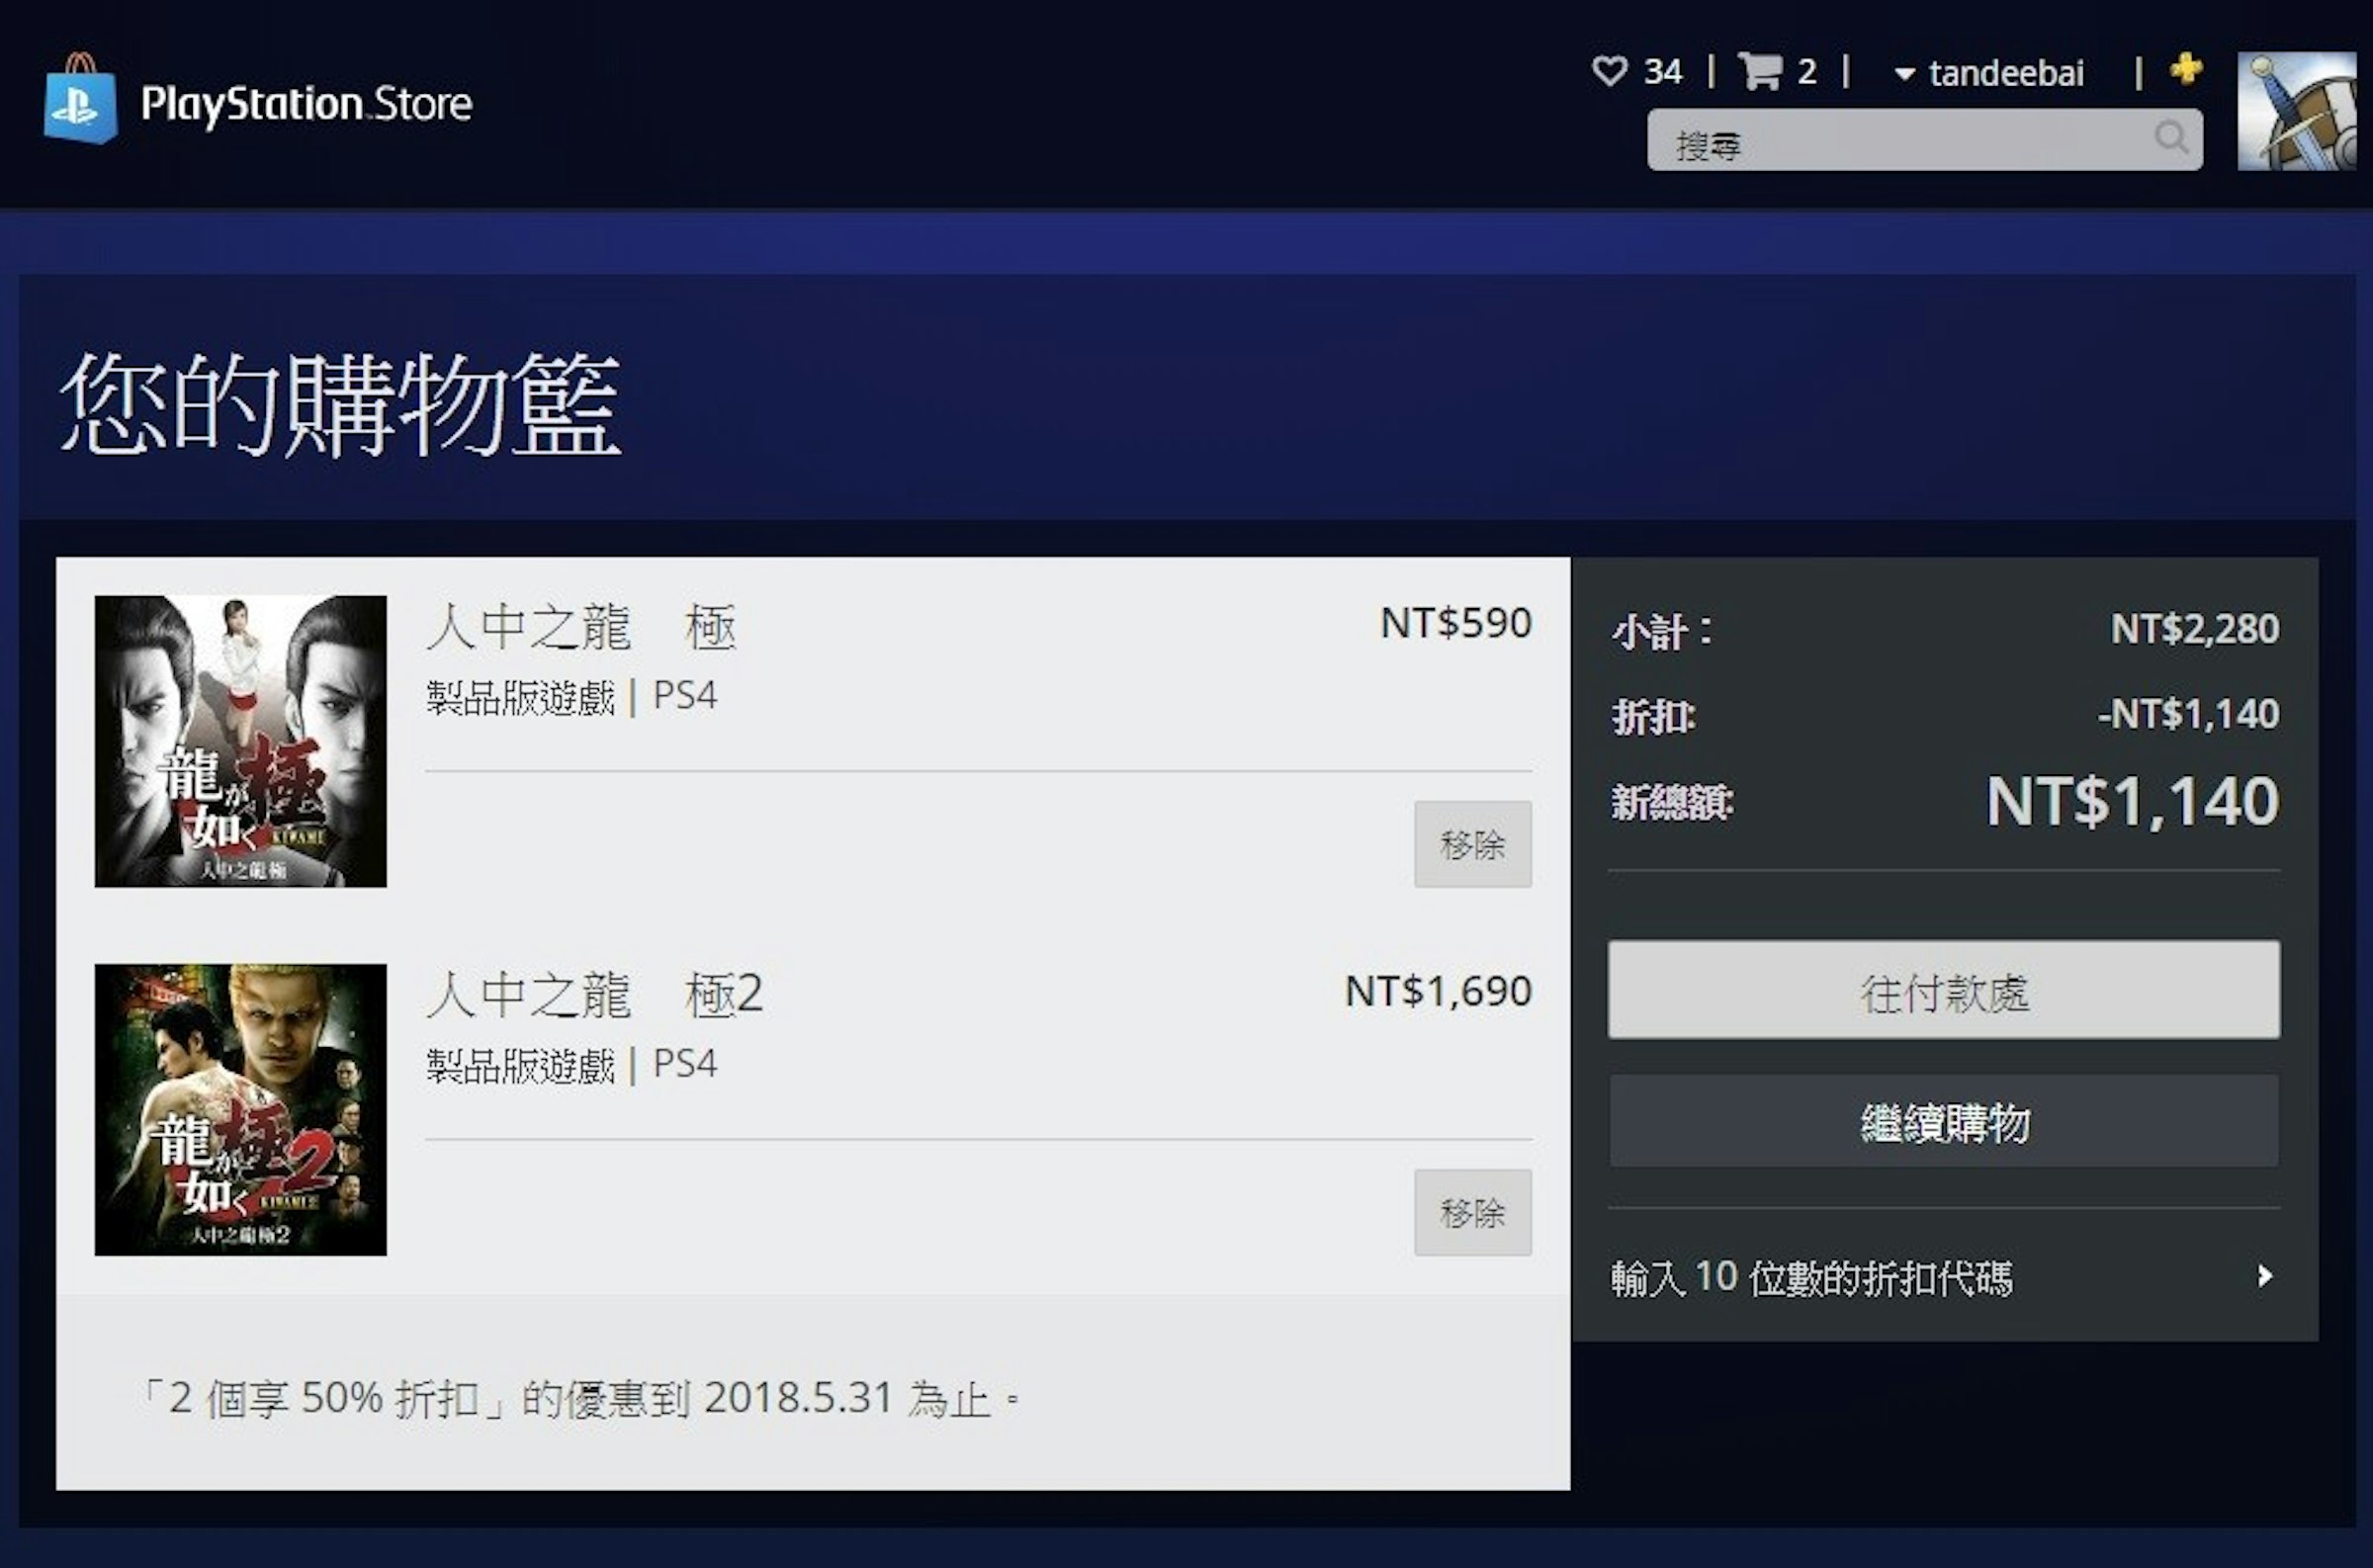Proceed with the 往付款處 checkout button

pos(1943,989)
